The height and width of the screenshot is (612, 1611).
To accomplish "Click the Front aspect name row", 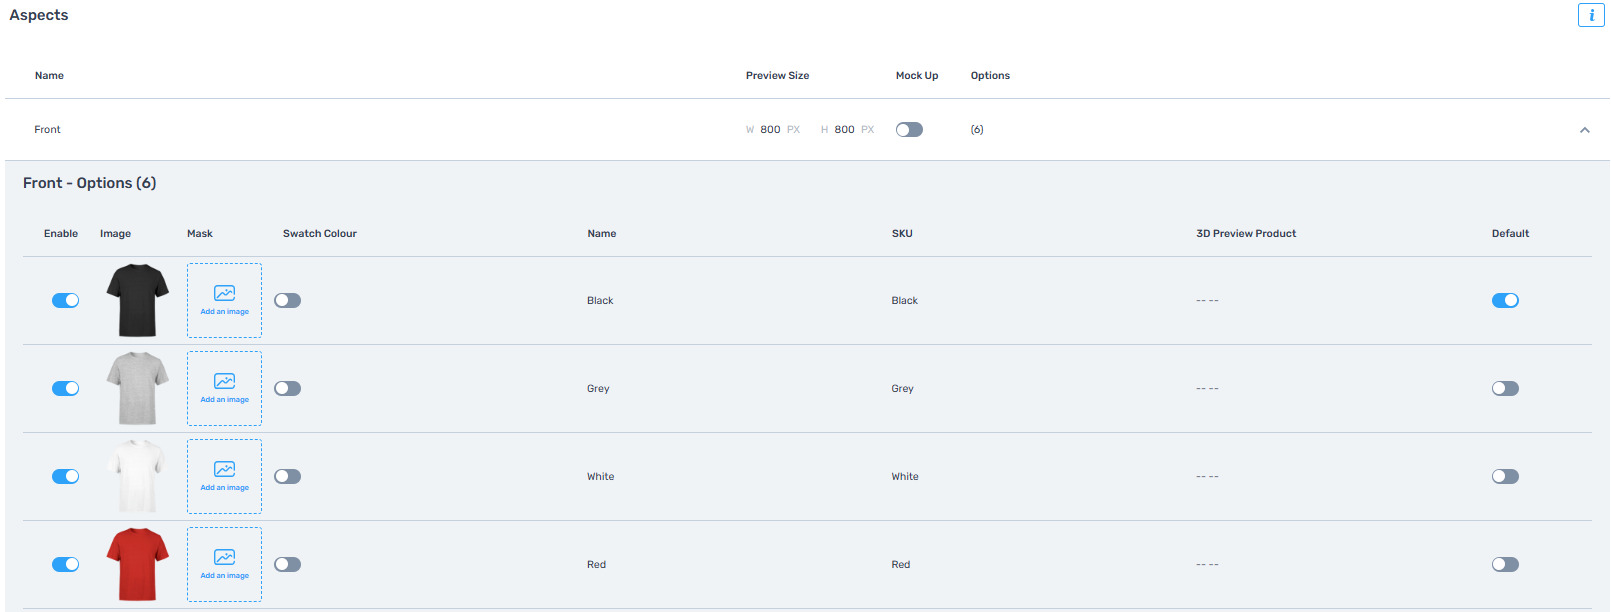I will [x=48, y=130].
